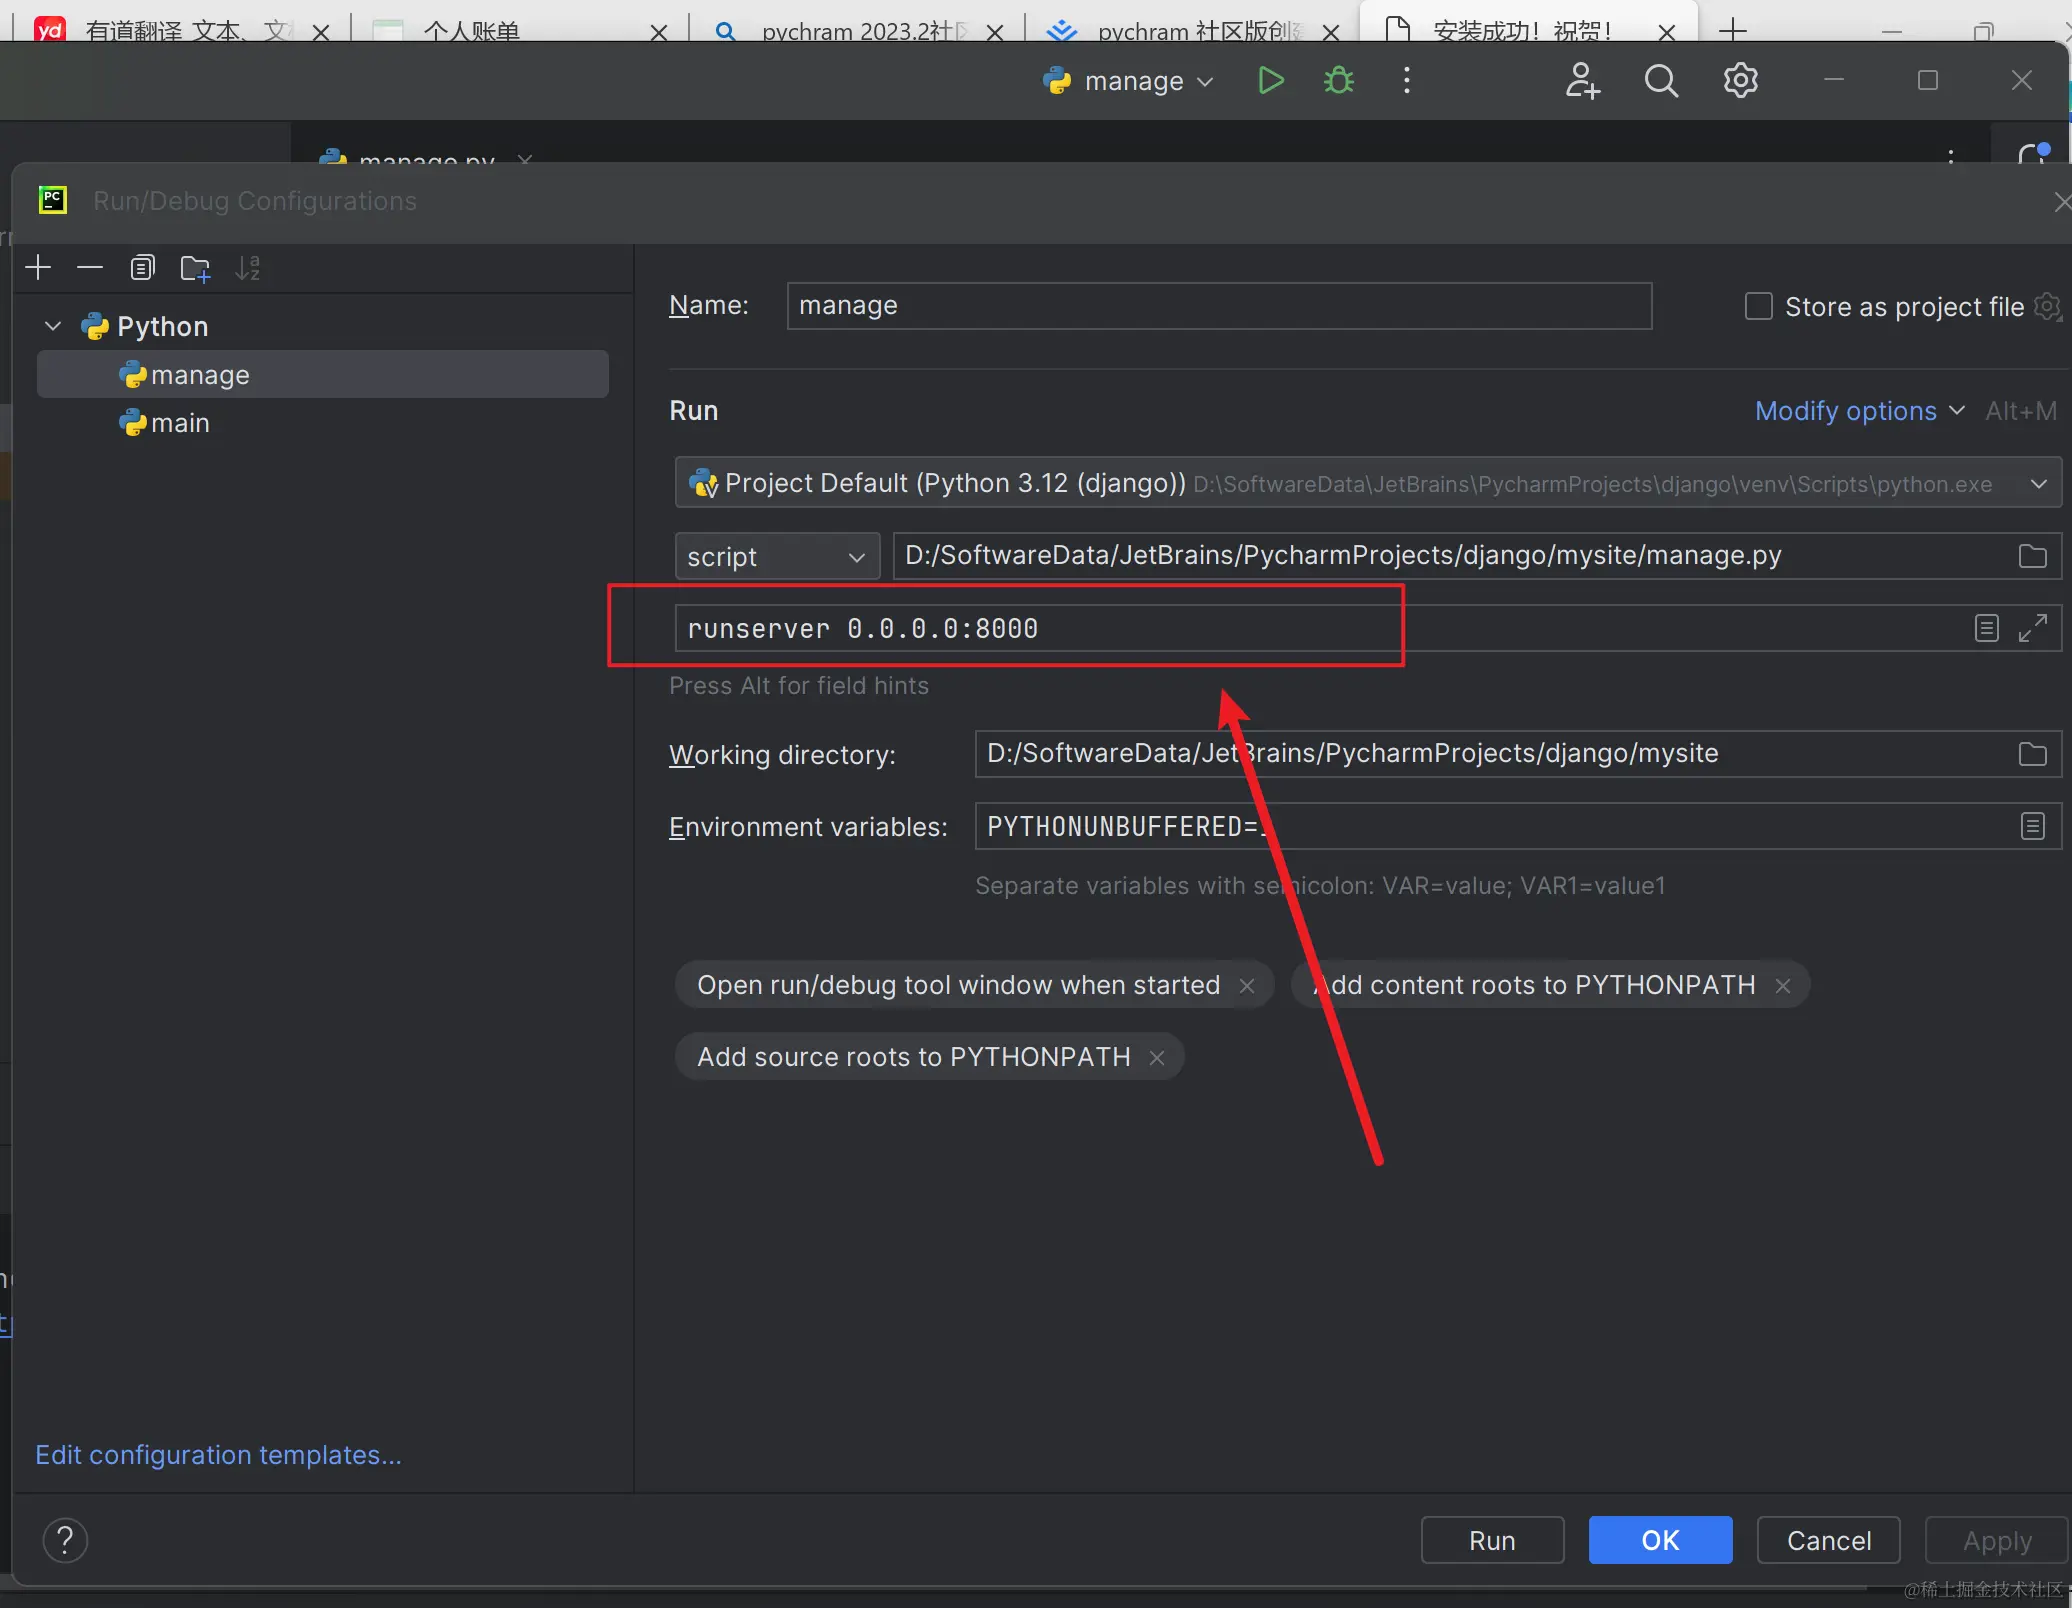Open the script type dropdown

coord(776,556)
